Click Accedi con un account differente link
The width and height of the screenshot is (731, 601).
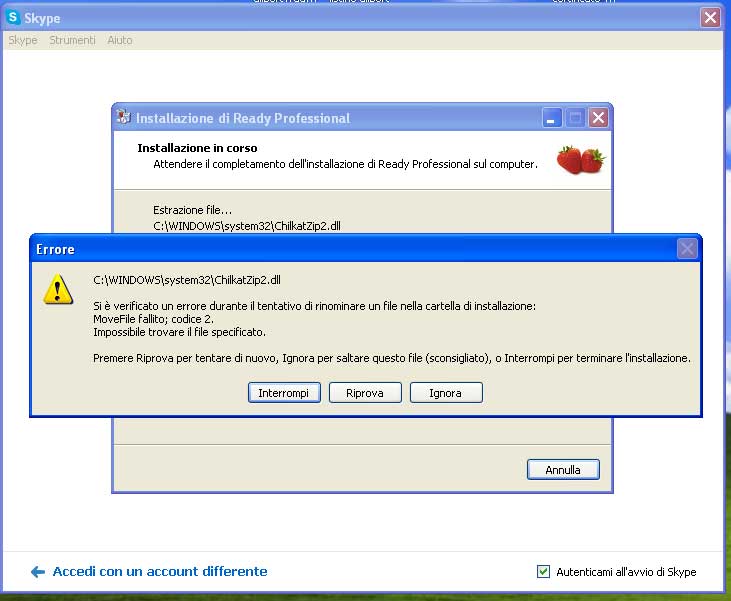[x=160, y=571]
